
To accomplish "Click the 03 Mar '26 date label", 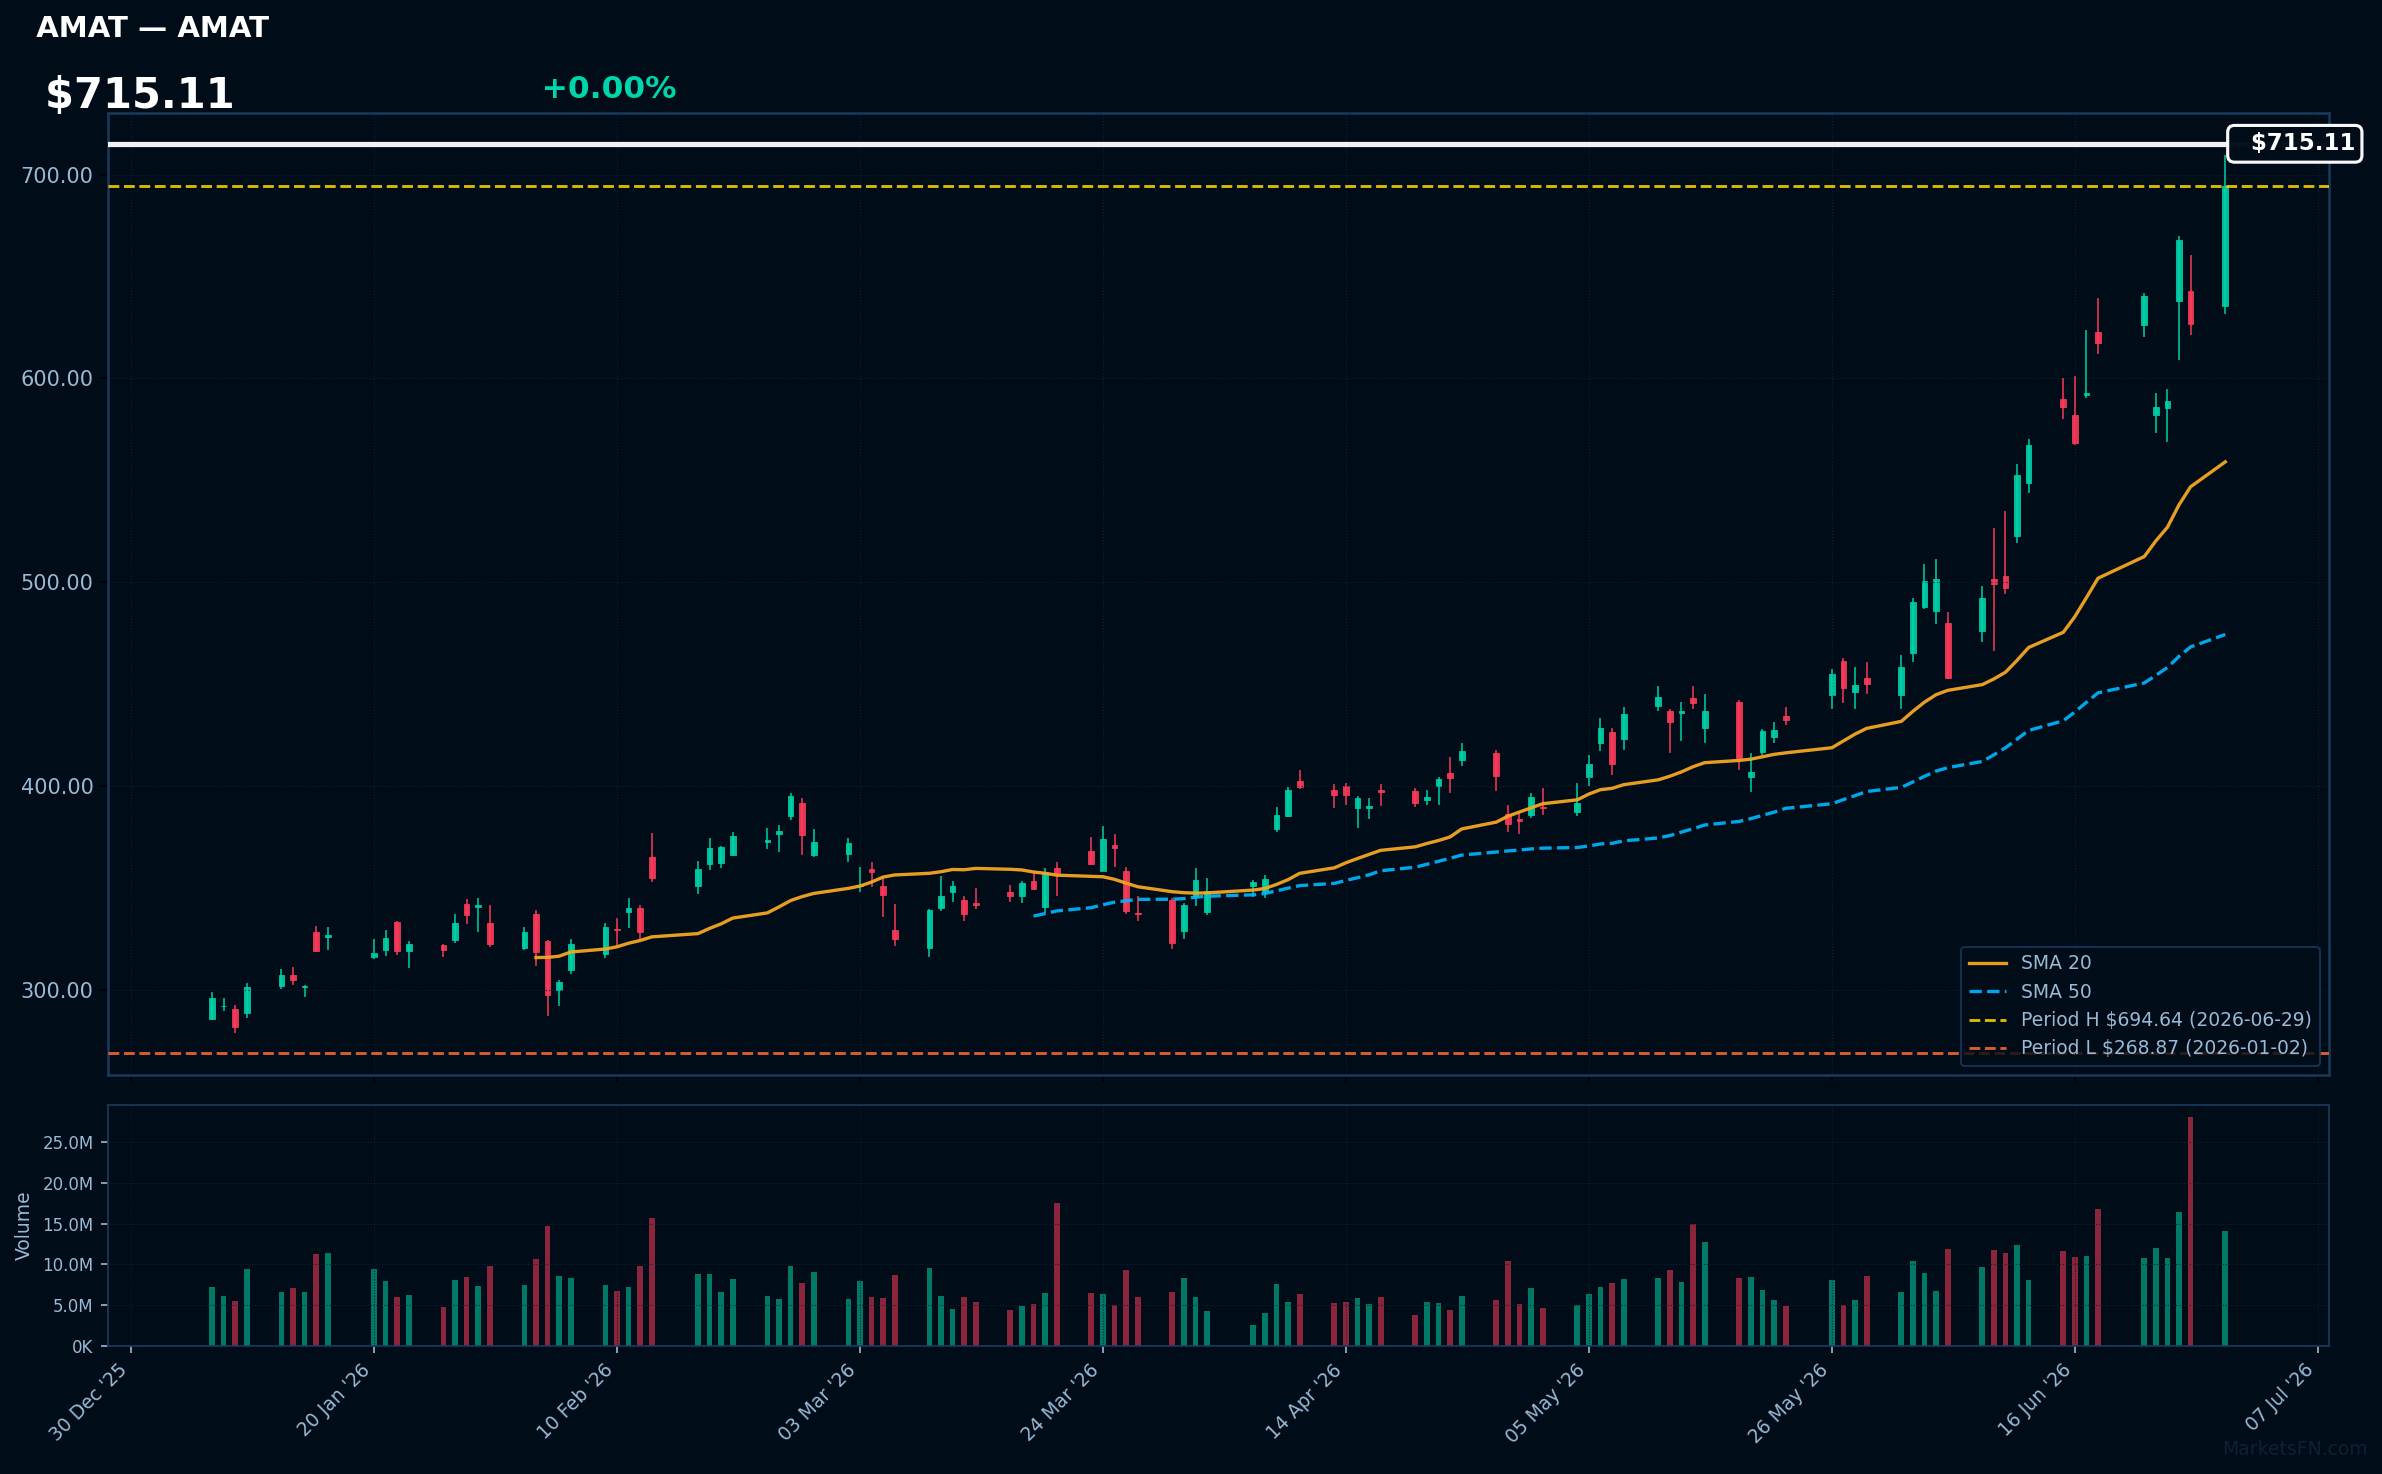I will pos(817,1401).
